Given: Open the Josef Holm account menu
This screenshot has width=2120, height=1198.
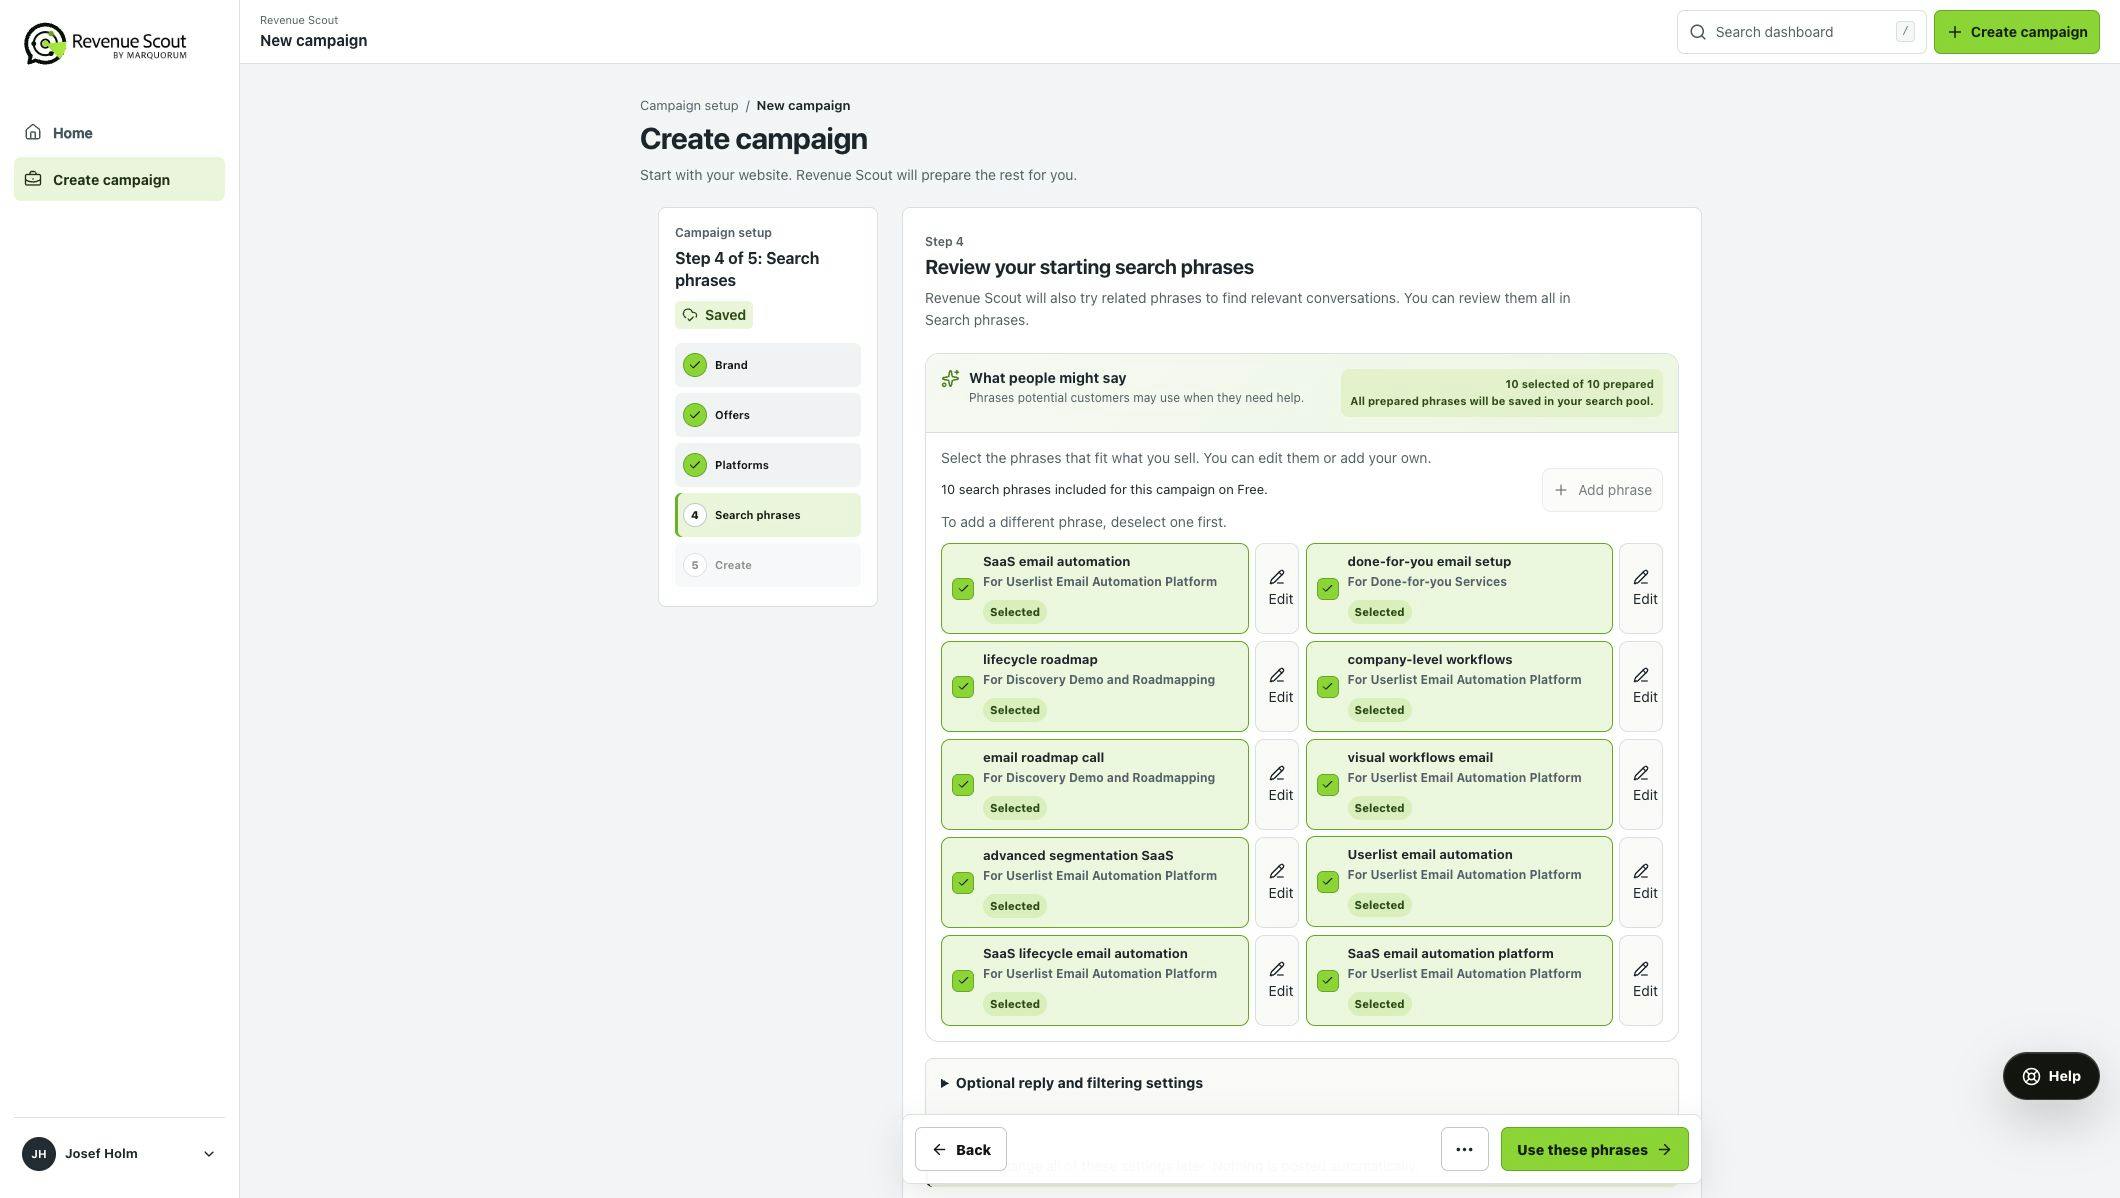Looking at the screenshot, I should (x=119, y=1154).
